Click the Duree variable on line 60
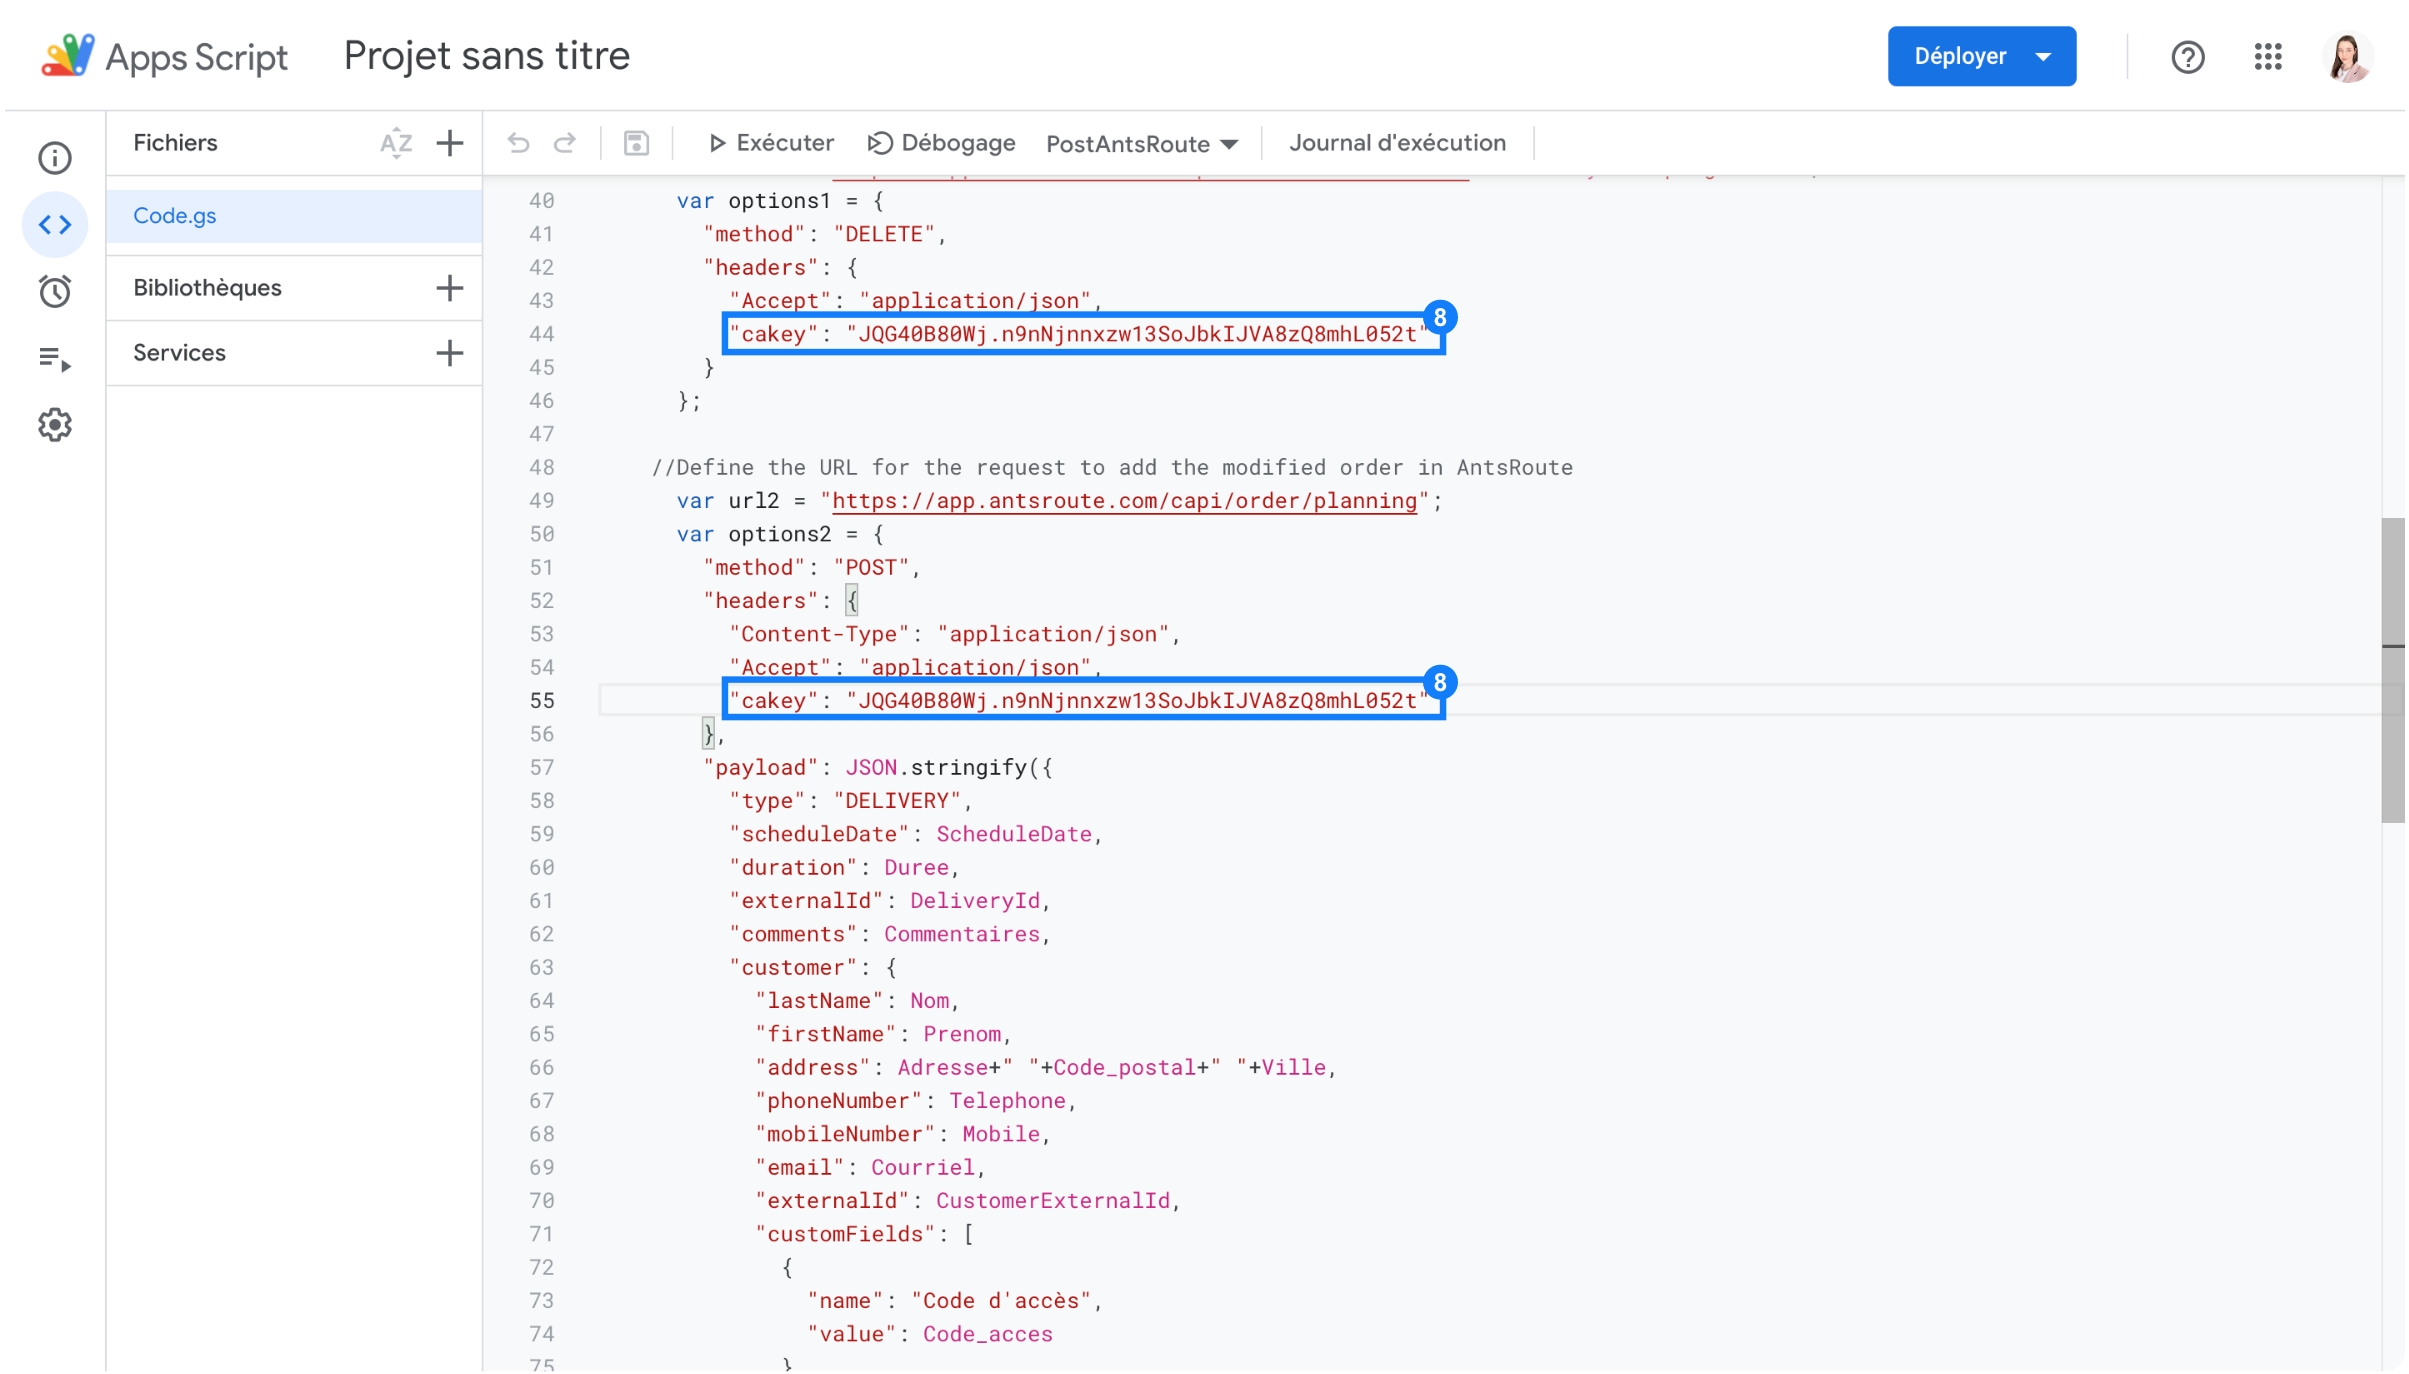 [916, 868]
